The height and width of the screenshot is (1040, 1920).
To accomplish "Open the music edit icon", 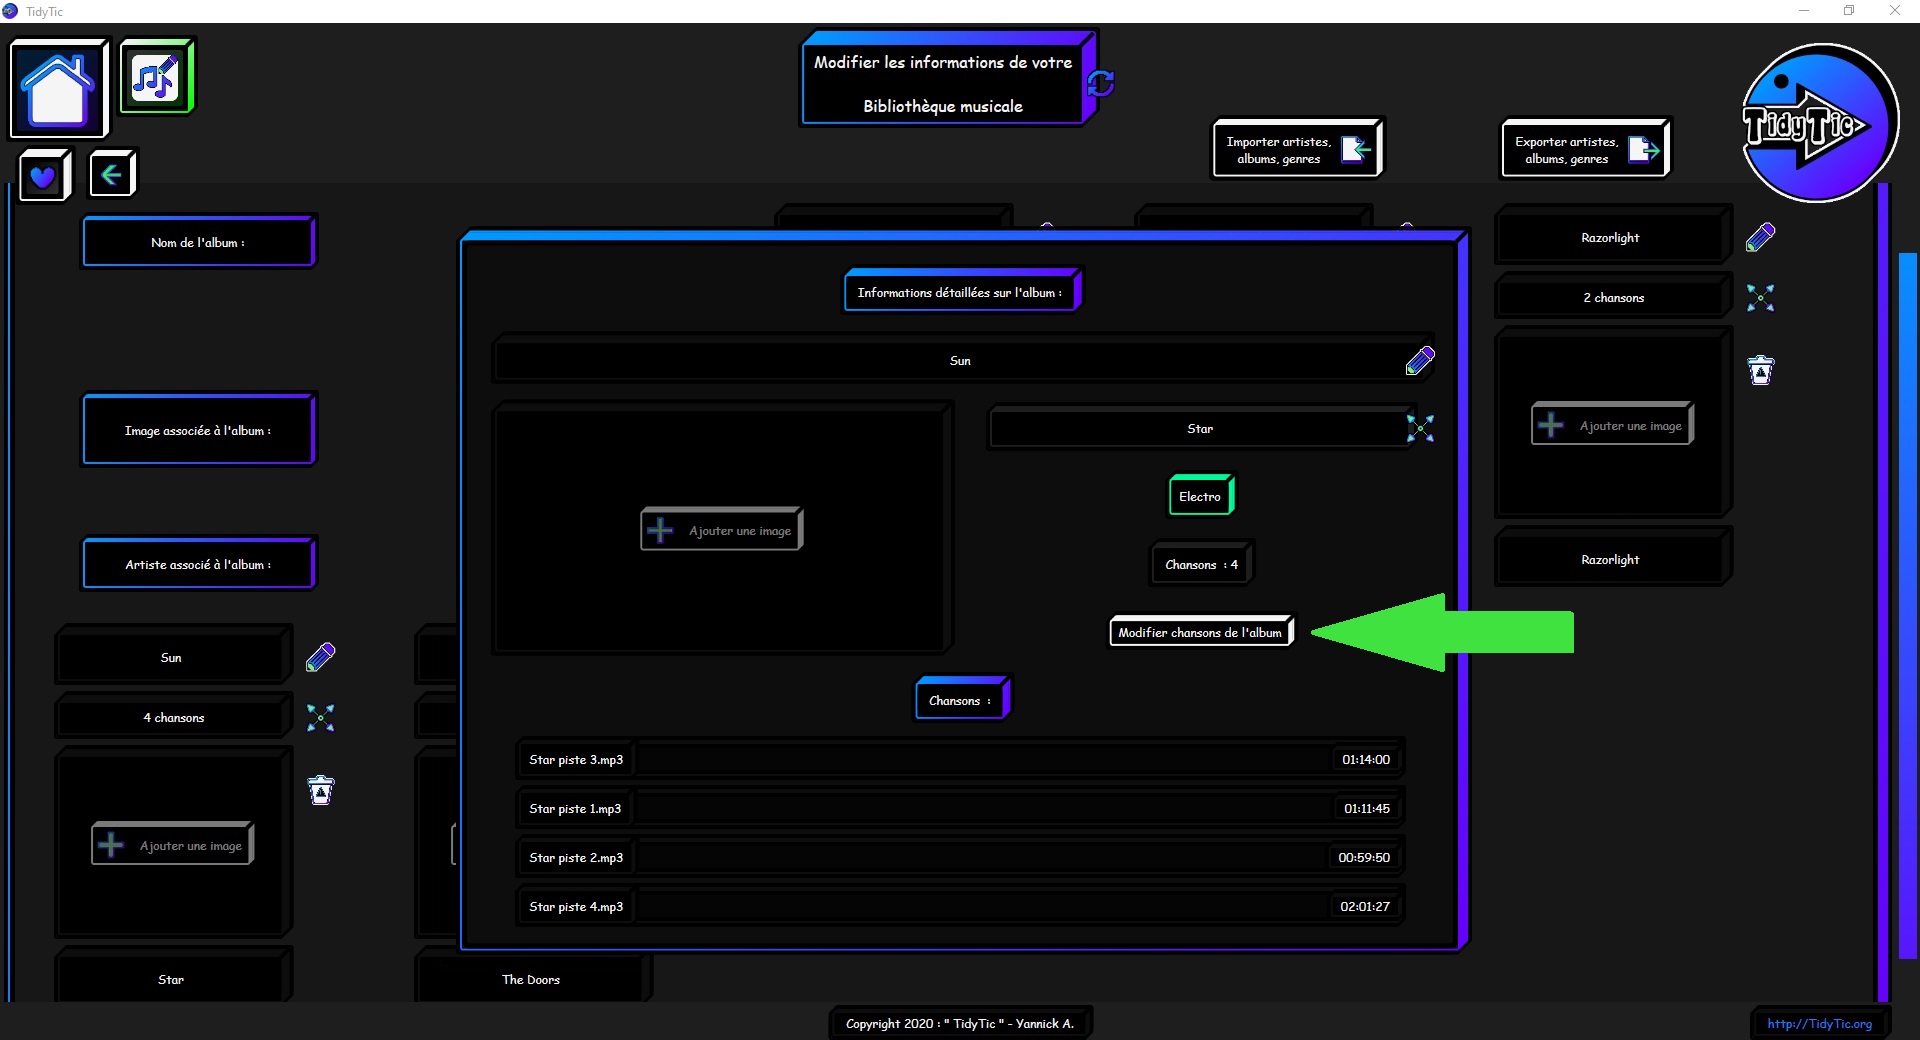I will click(x=156, y=77).
